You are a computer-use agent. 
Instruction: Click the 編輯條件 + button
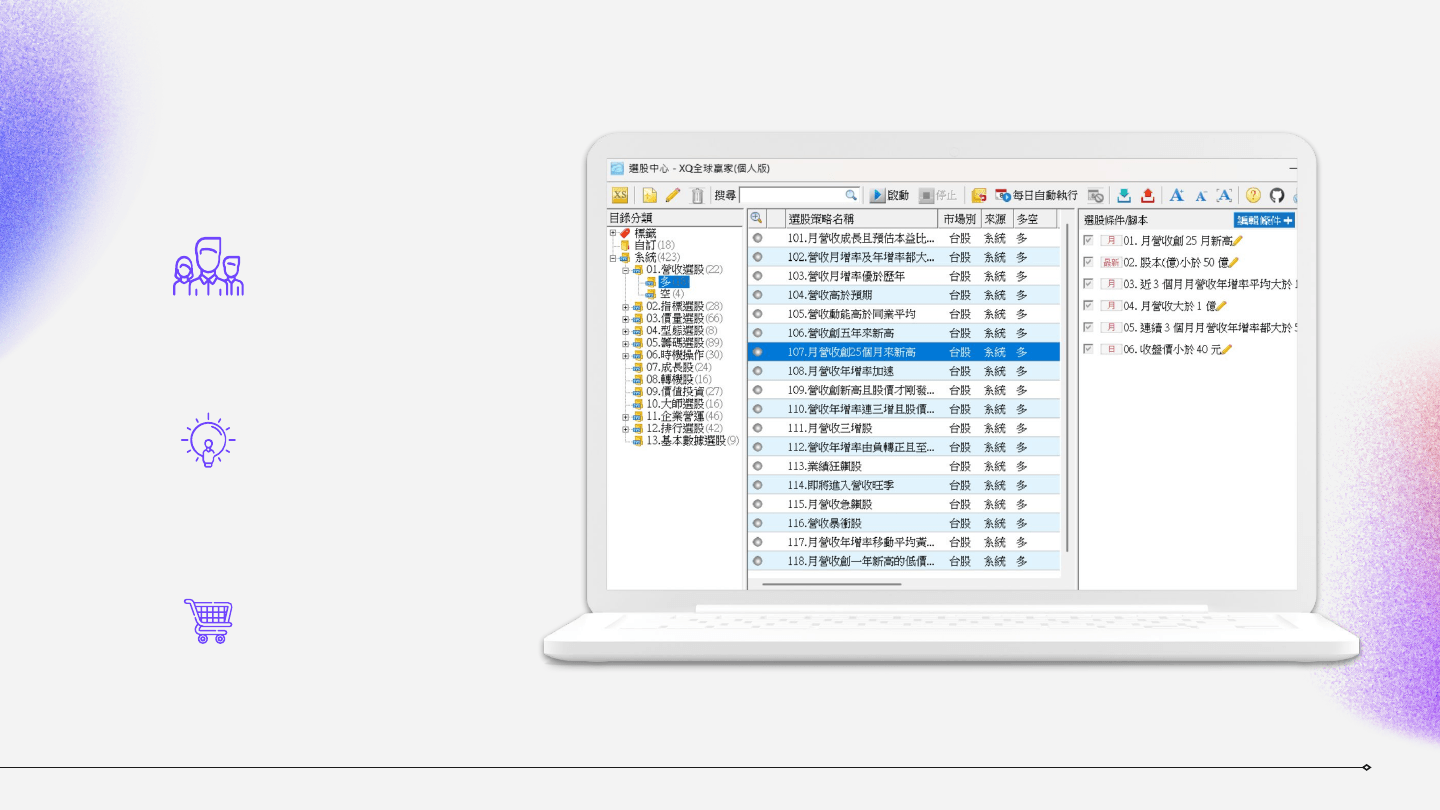[1264, 220]
